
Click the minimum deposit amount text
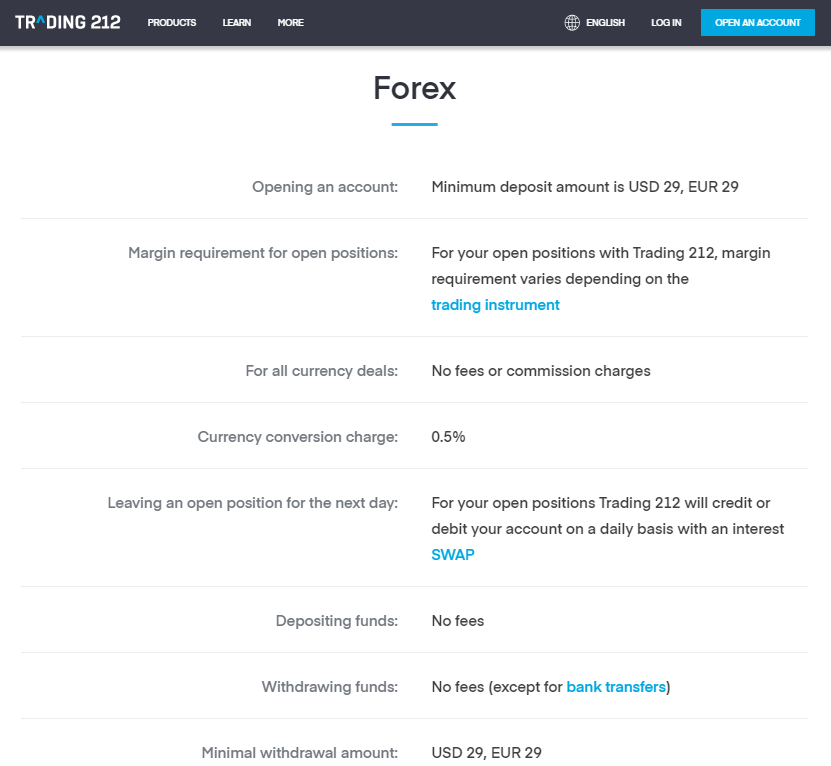point(585,187)
